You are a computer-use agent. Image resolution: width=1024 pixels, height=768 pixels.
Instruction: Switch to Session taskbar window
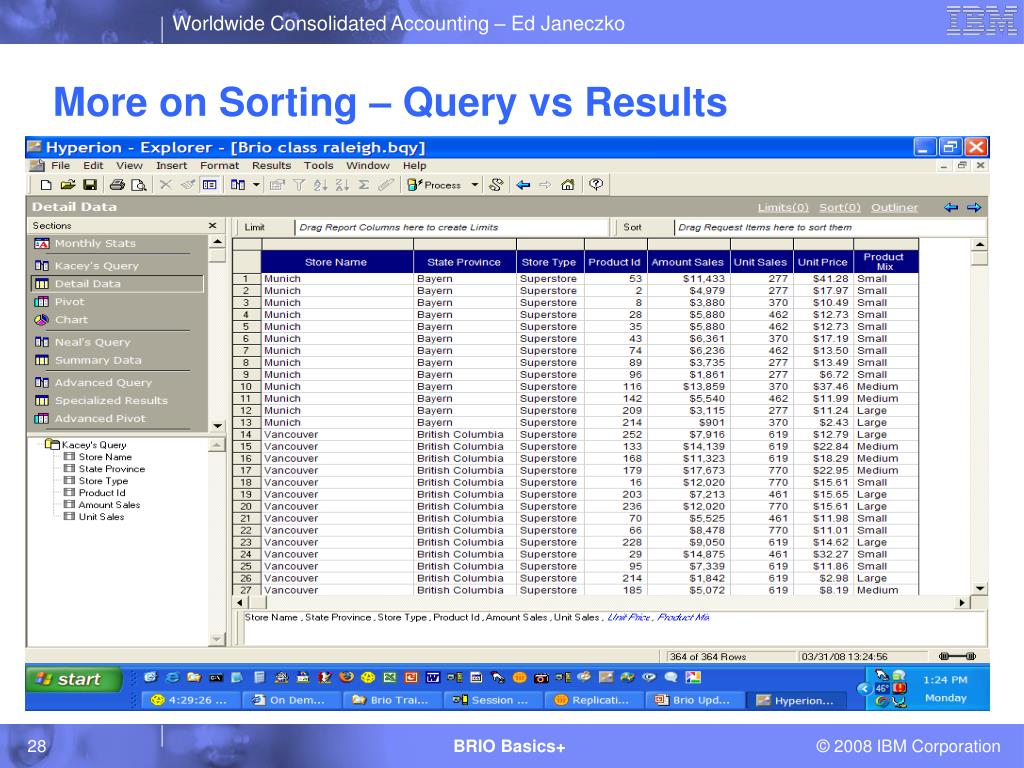tap(492, 700)
